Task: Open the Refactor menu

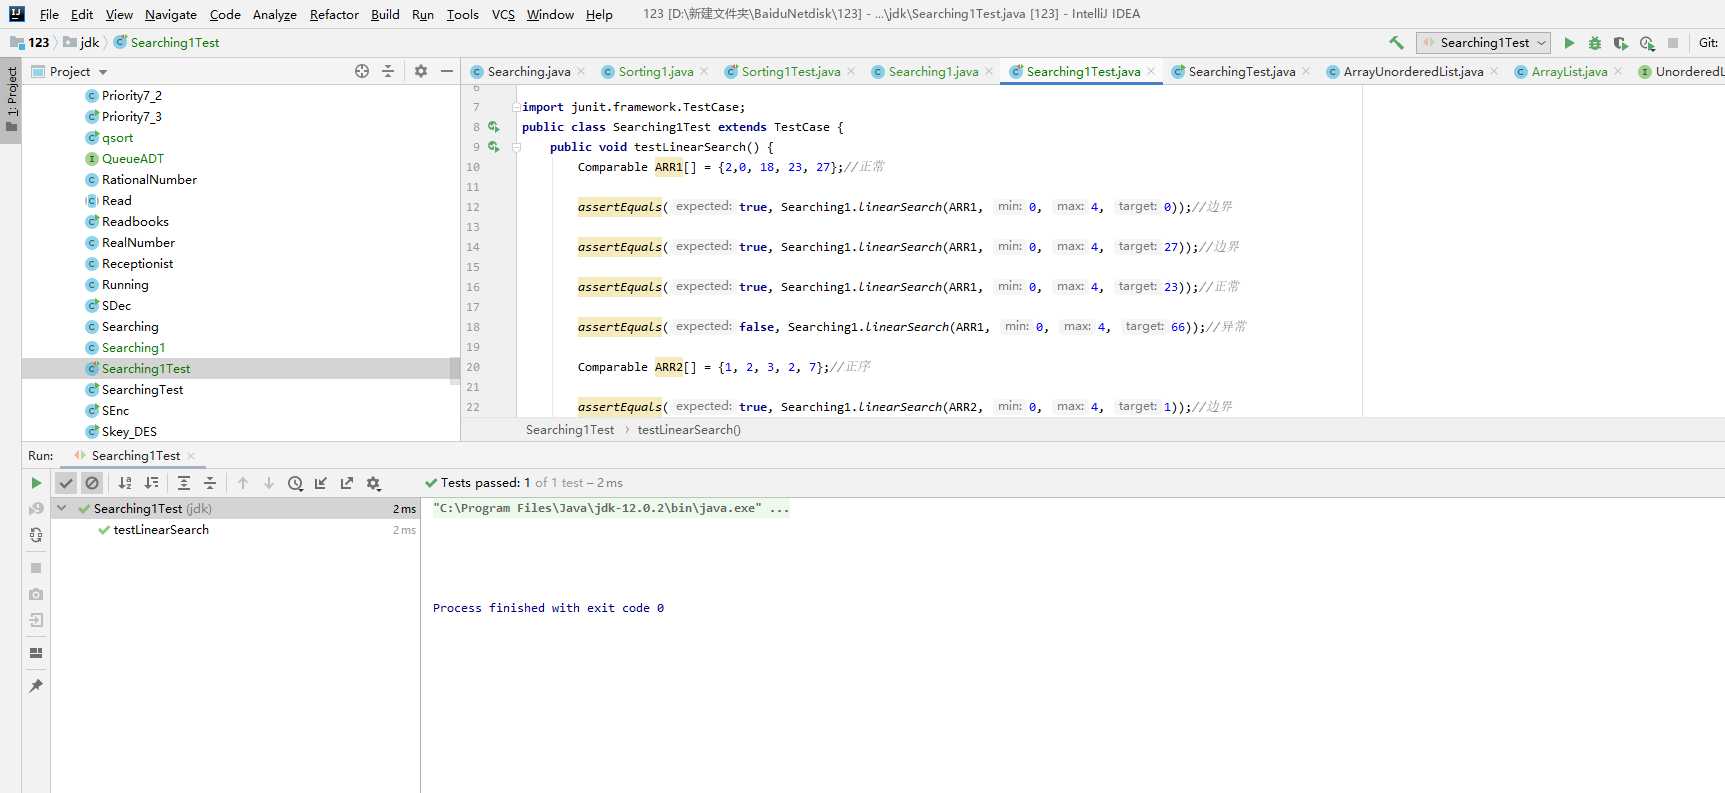Action: coord(334,14)
